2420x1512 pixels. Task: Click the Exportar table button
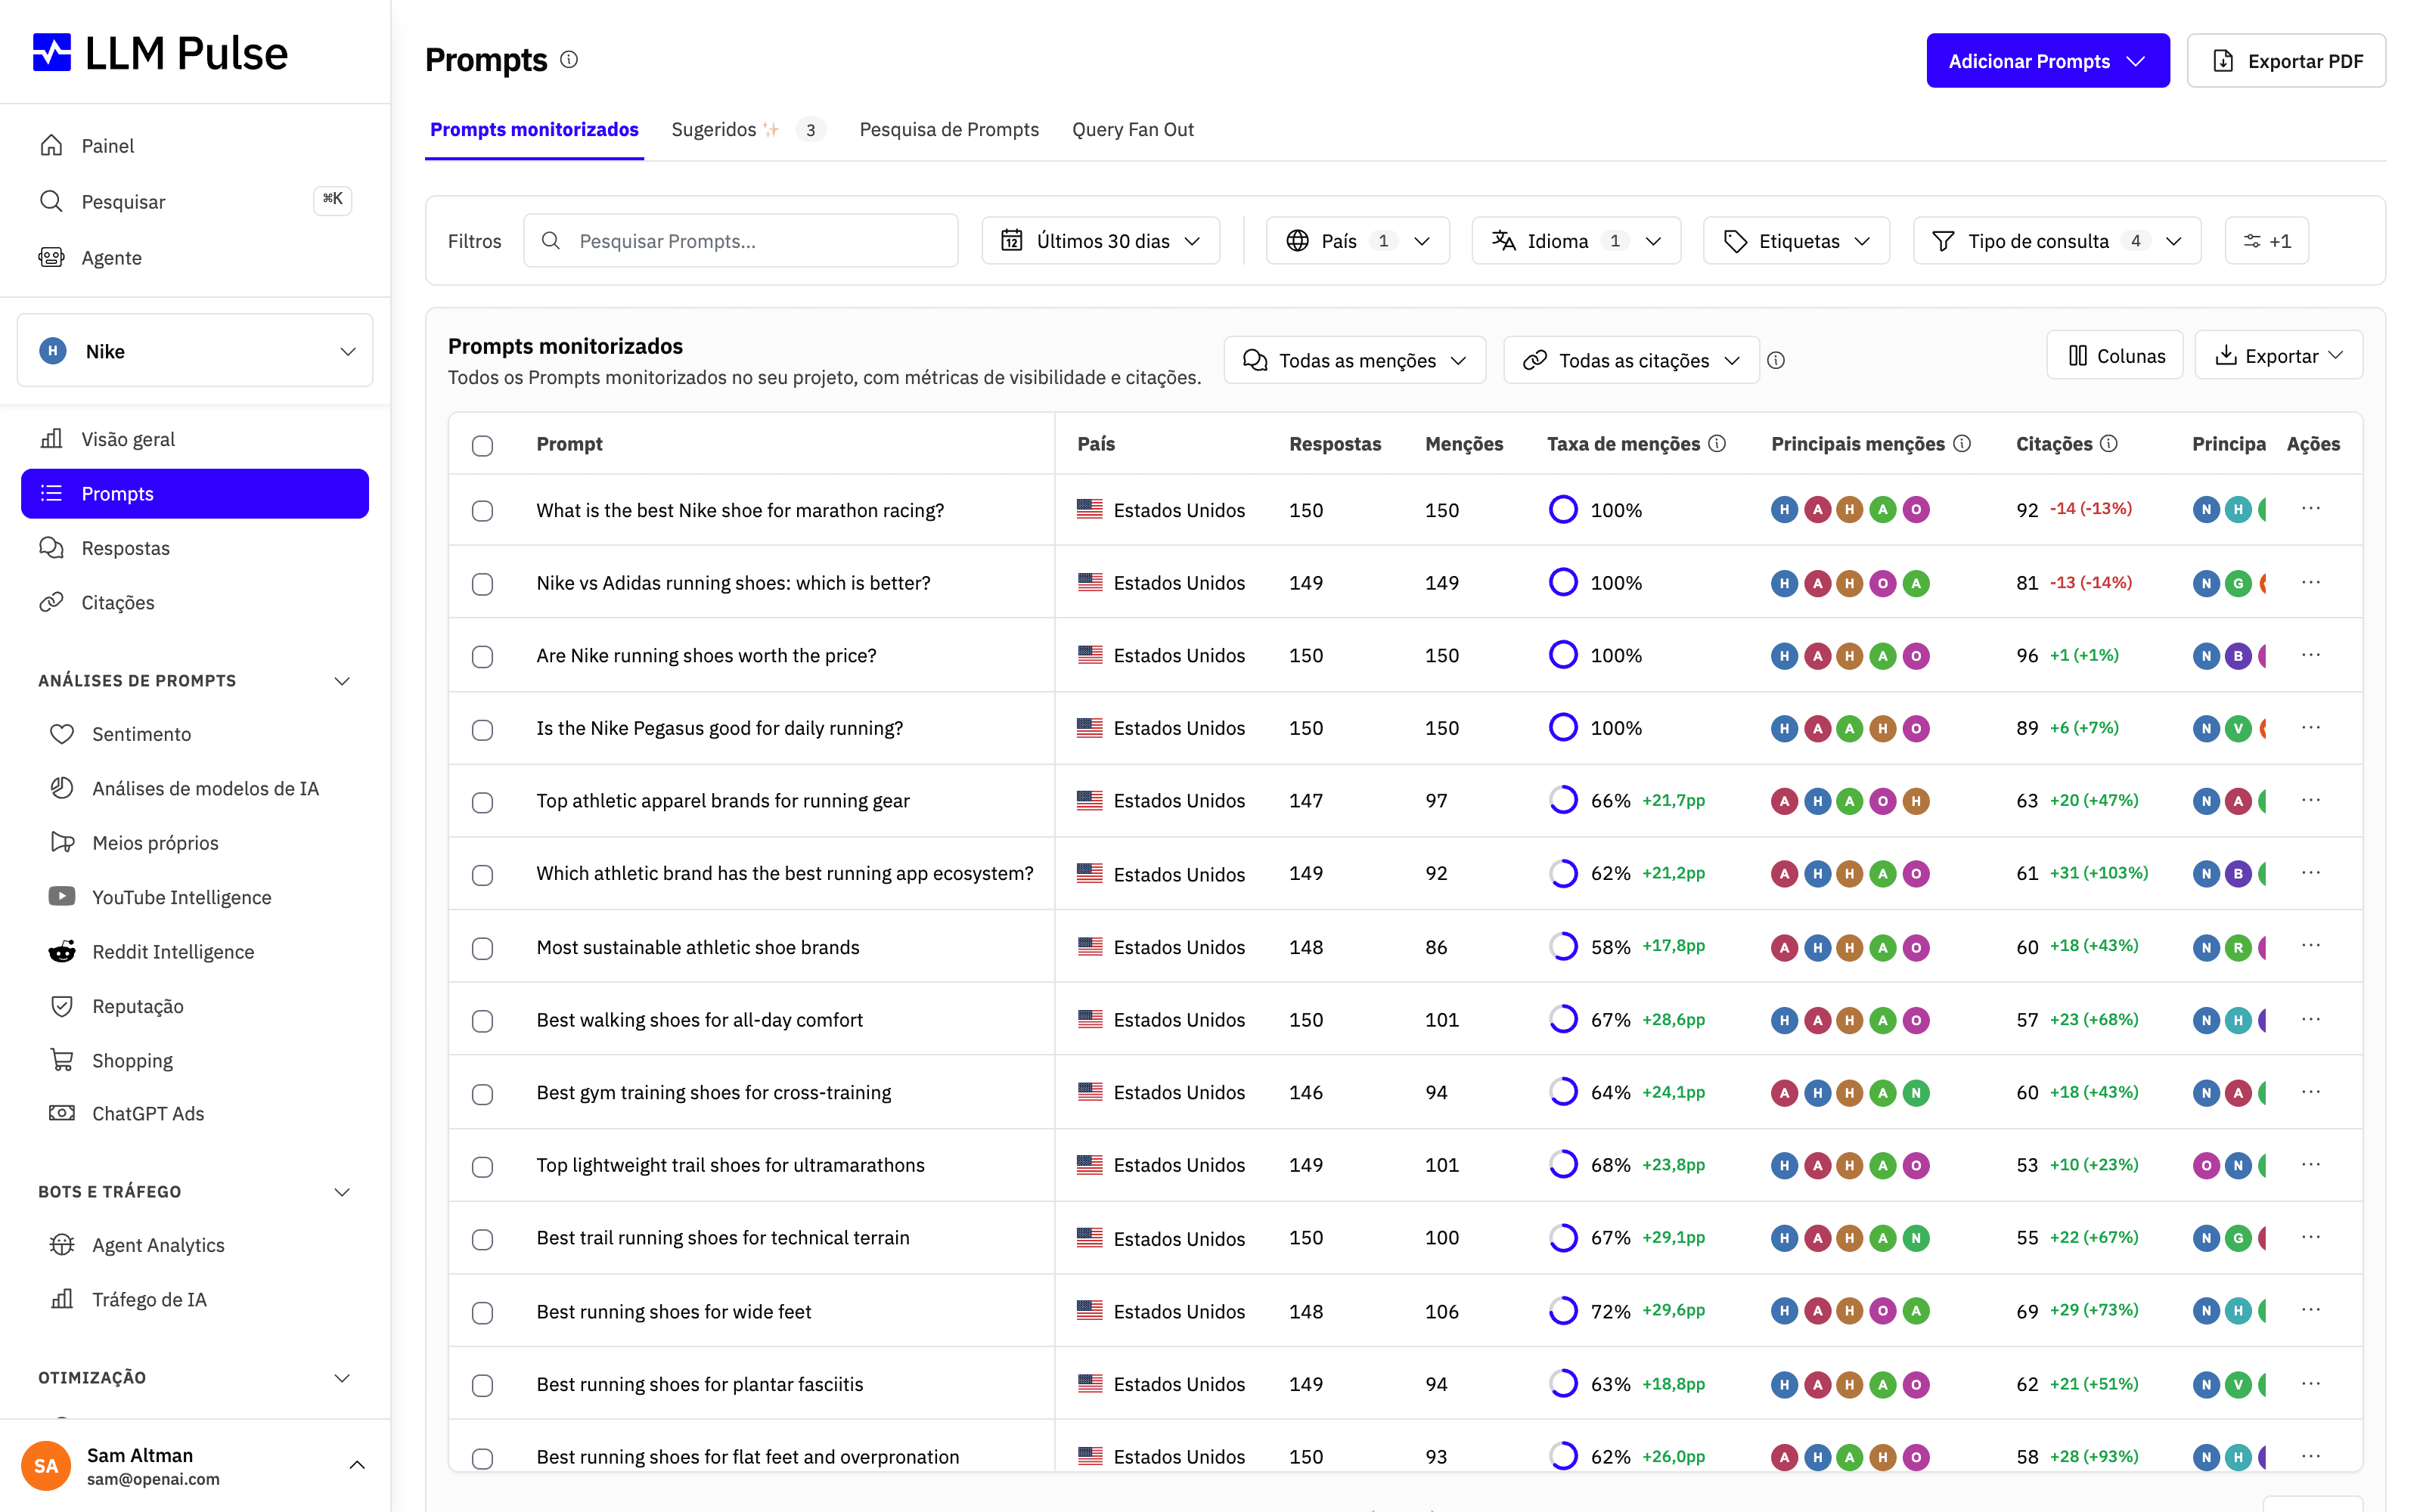pos(2279,356)
